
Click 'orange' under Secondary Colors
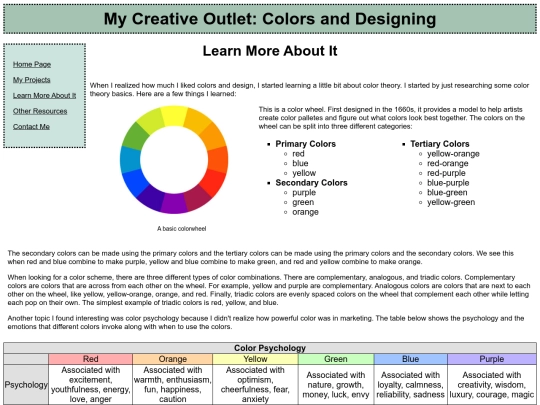click(x=305, y=212)
